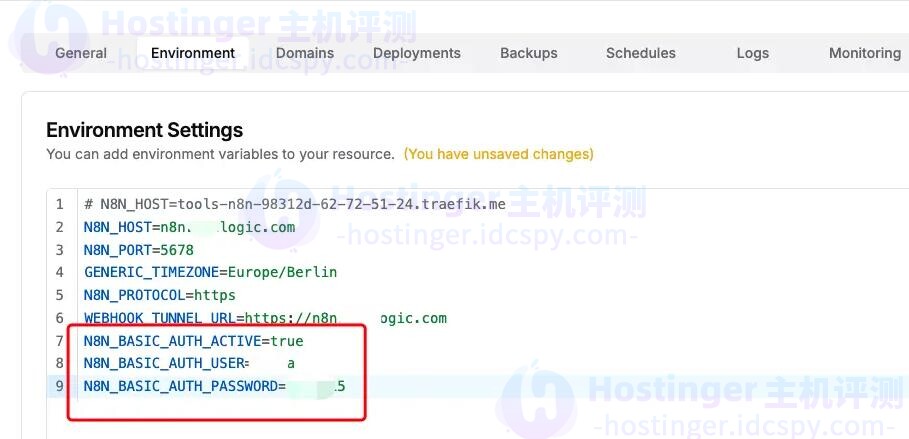Select the Environment tab
This screenshot has height=439, width=909.
click(193, 53)
